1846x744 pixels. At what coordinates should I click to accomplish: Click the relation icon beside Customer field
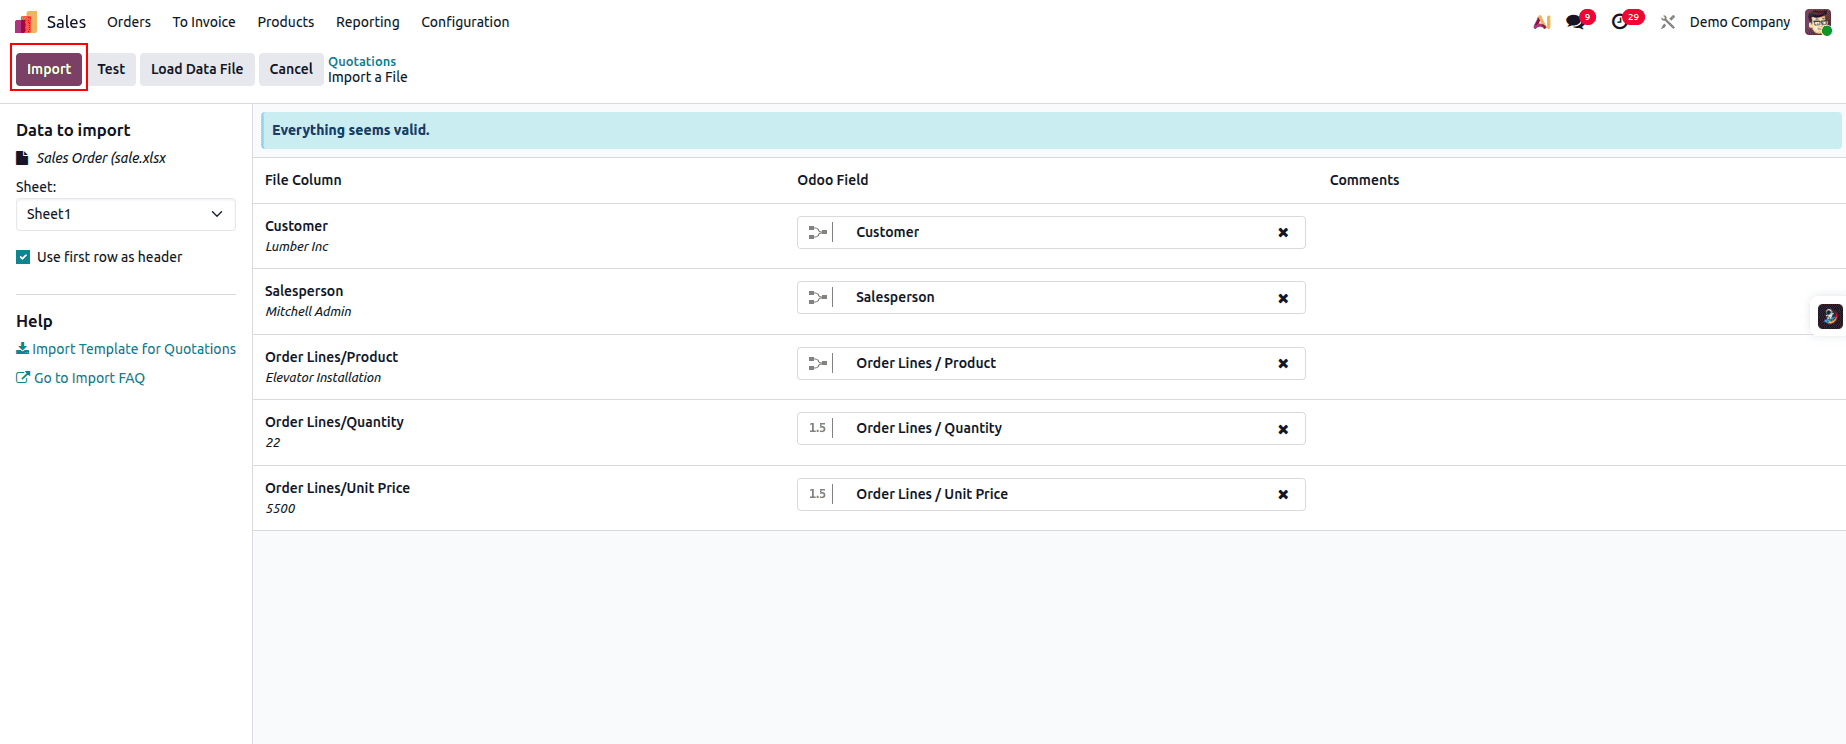pyautogui.click(x=817, y=232)
